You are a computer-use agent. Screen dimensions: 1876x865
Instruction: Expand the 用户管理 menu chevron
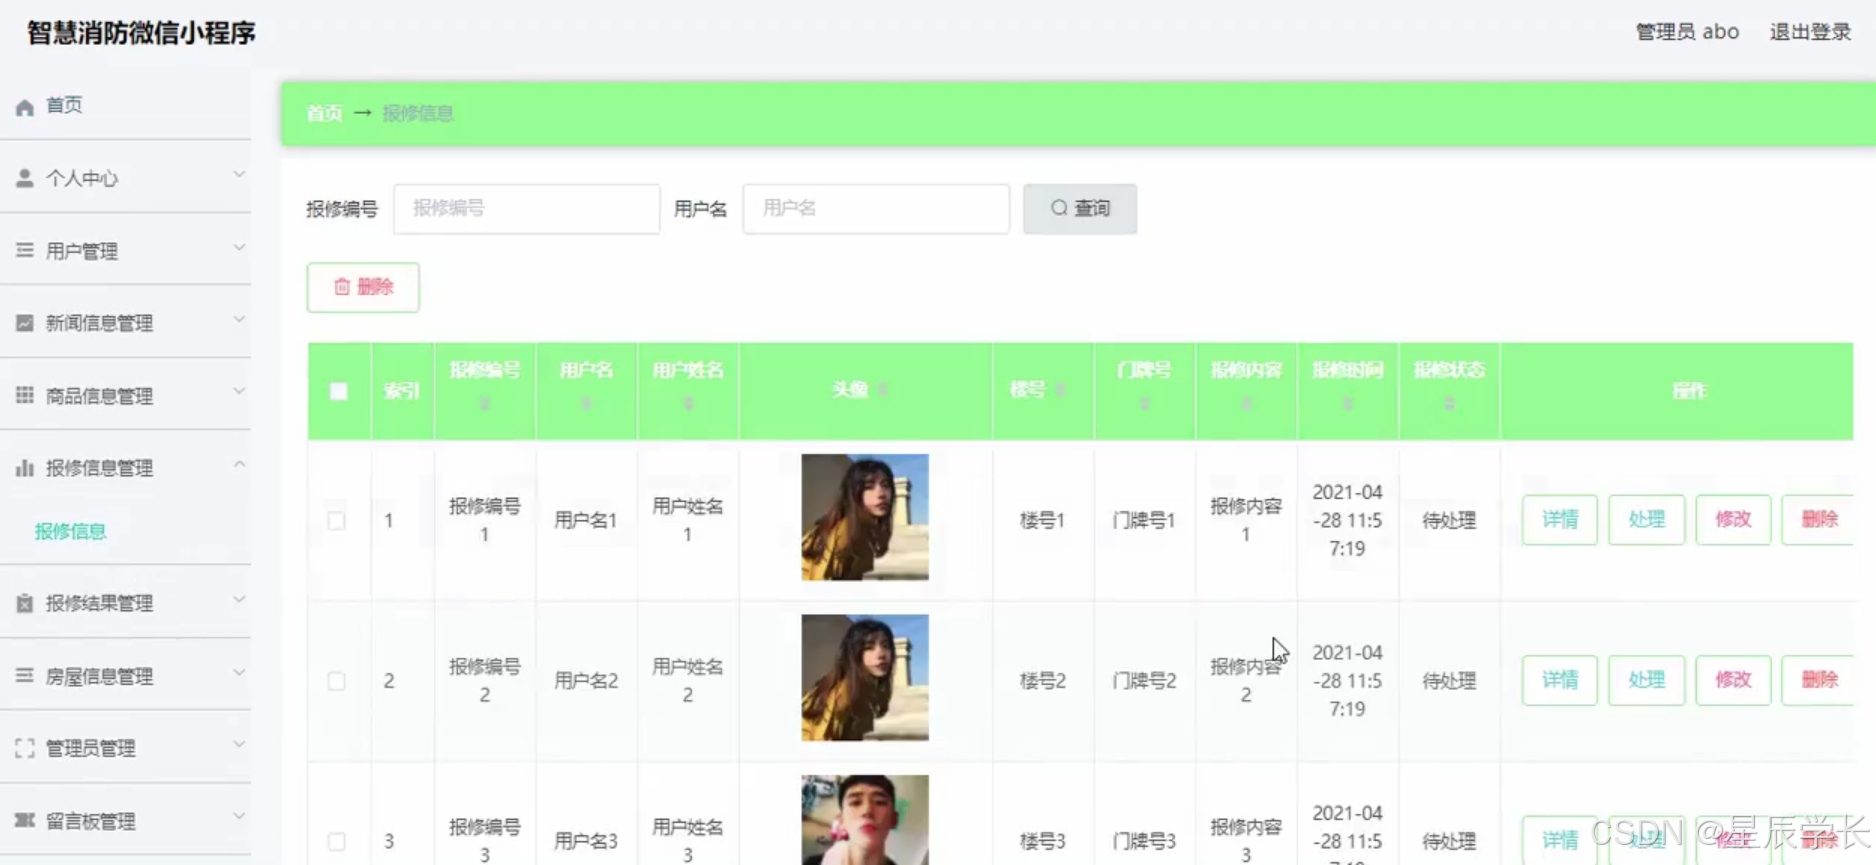click(x=239, y=247)
